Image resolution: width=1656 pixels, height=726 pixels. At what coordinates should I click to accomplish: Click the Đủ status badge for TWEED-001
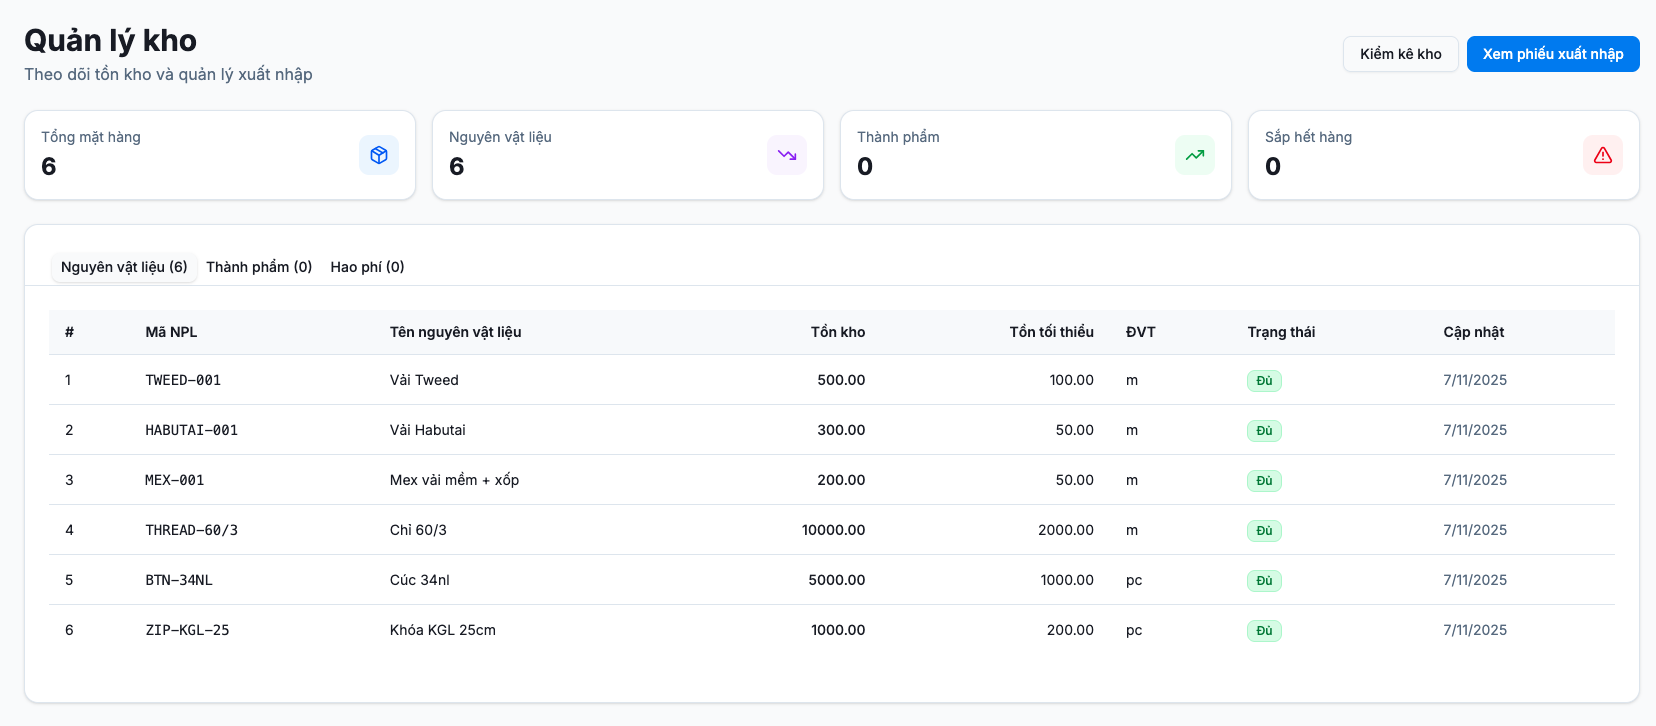point(1264,381)
